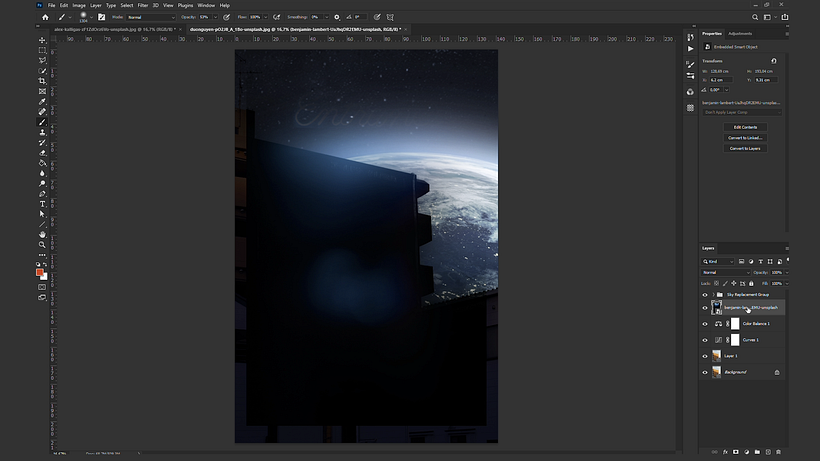Expand the Sky Replacement Group
This screenshot has width=820, height=461.
coord(713,295)
